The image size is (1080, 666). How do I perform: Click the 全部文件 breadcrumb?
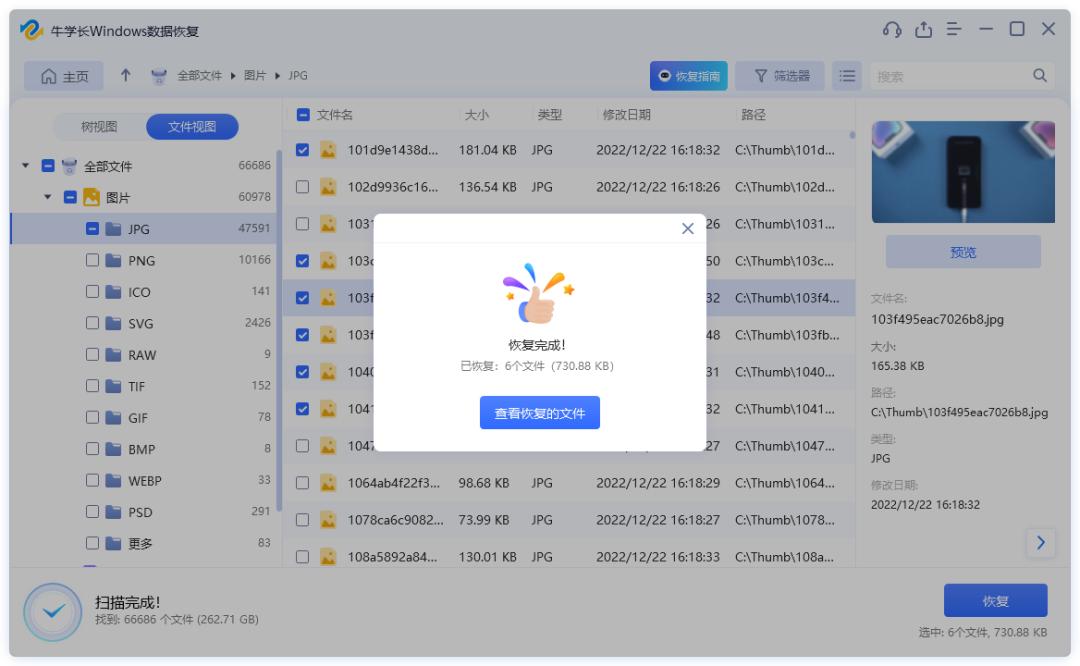[x=199, y=76]
